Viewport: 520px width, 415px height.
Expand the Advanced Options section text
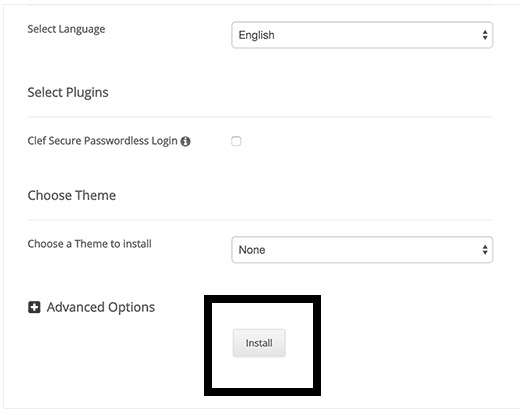coord(101,307)
